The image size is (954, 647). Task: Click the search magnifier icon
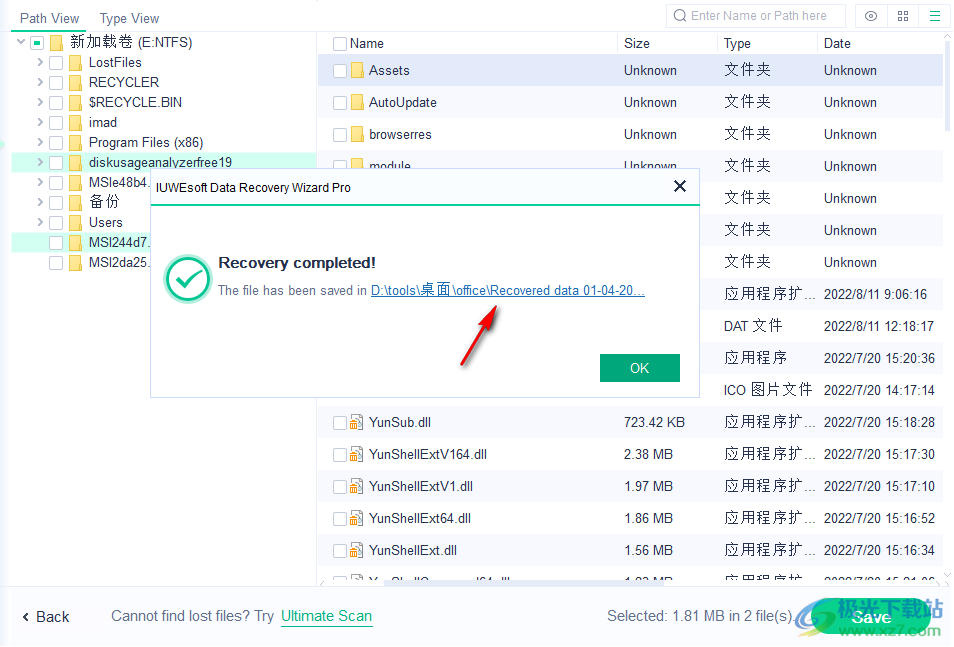point(680,16)
